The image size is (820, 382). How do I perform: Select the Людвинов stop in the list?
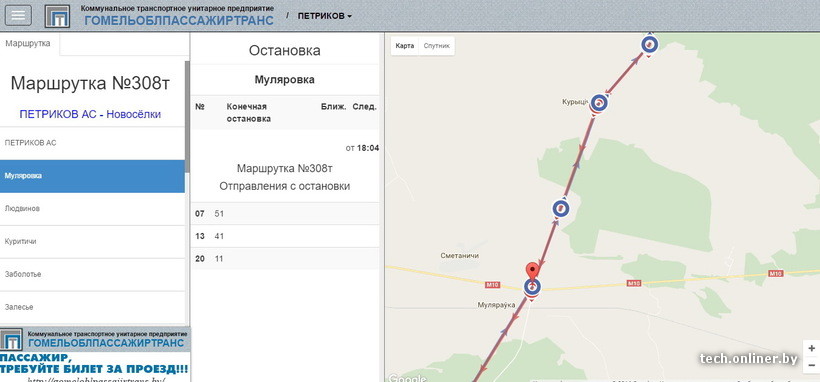tap(93, 209)
